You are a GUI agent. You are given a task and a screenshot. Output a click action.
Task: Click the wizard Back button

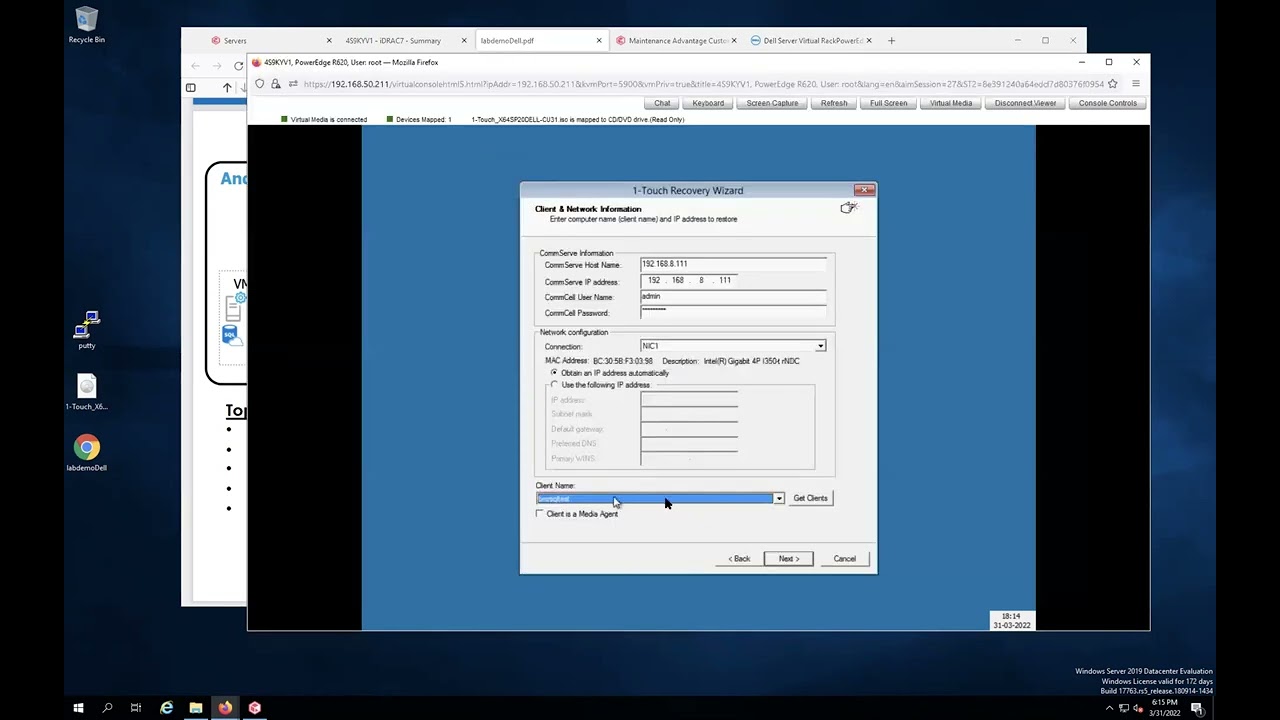click(739, 559)
